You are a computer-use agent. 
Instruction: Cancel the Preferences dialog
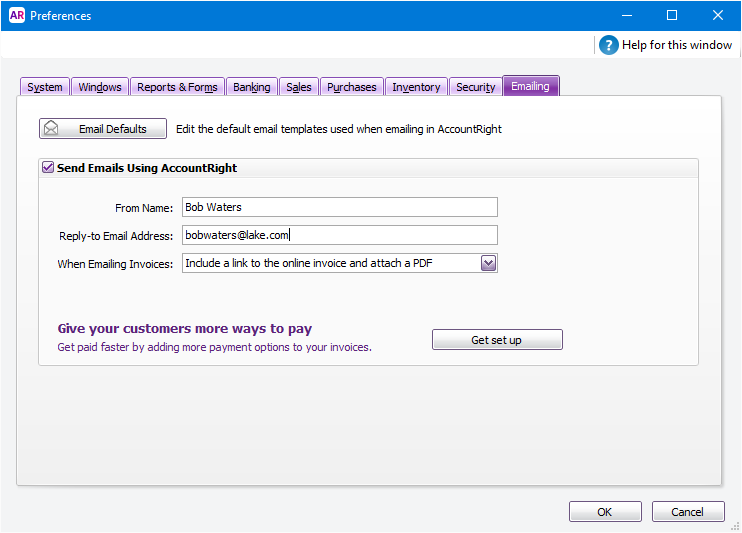(688, 512)
